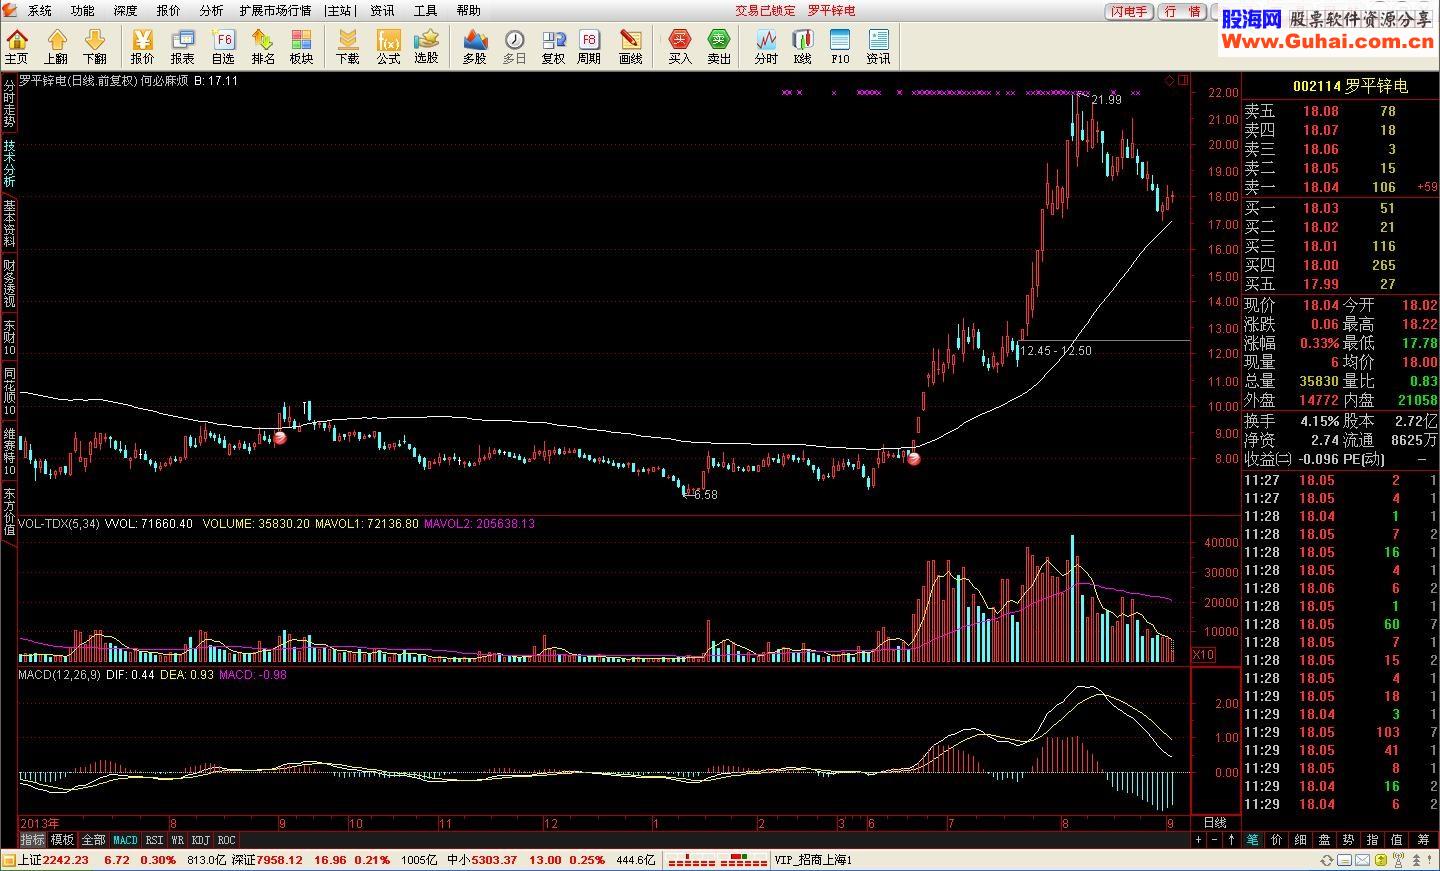
Task: Switch indicator to MACD
Action: point(125,840)
